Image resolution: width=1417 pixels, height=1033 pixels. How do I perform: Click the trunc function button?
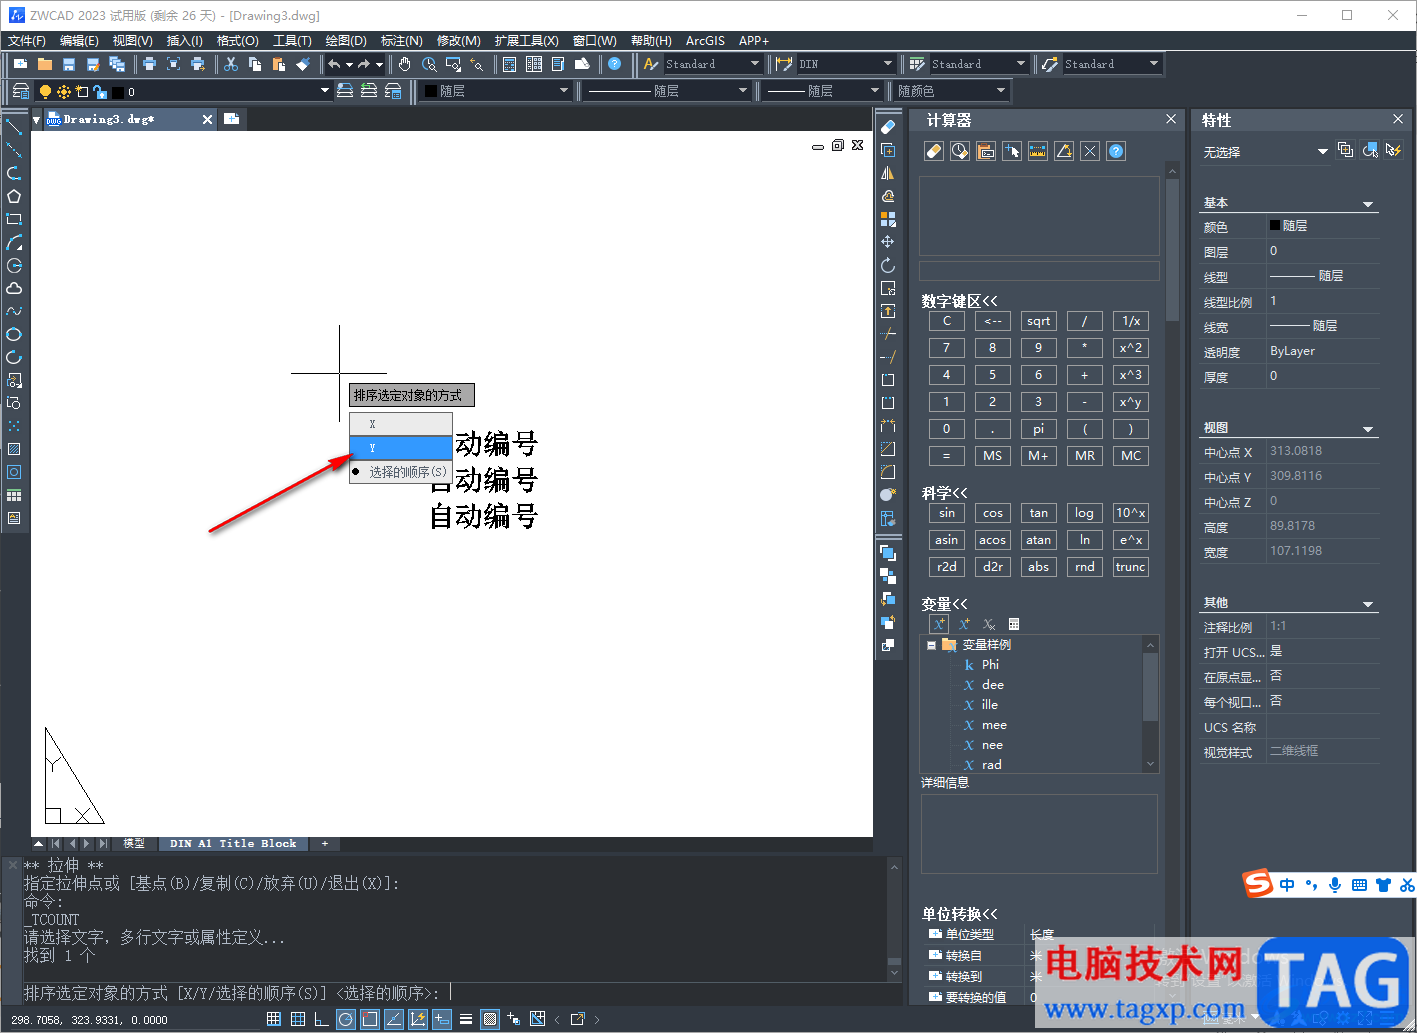pos(1131,567)
